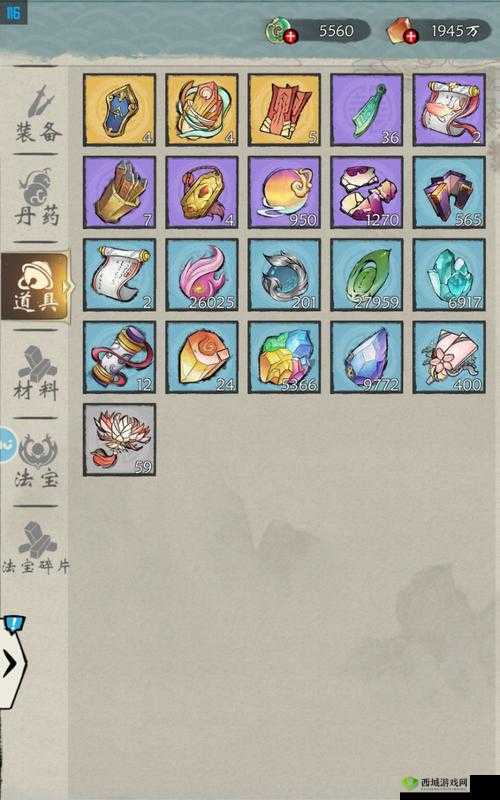Add more jade currency using red plus

pos(291,37)
